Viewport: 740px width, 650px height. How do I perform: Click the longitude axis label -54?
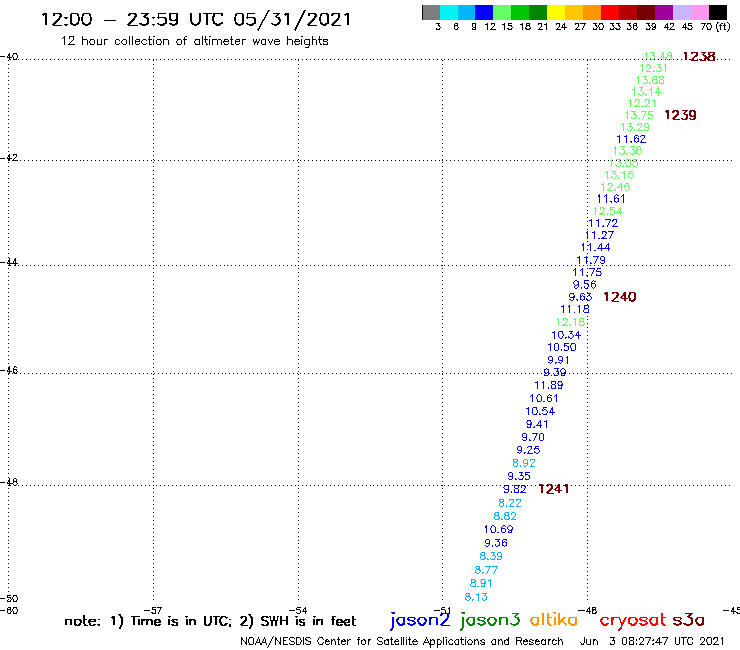298,610
